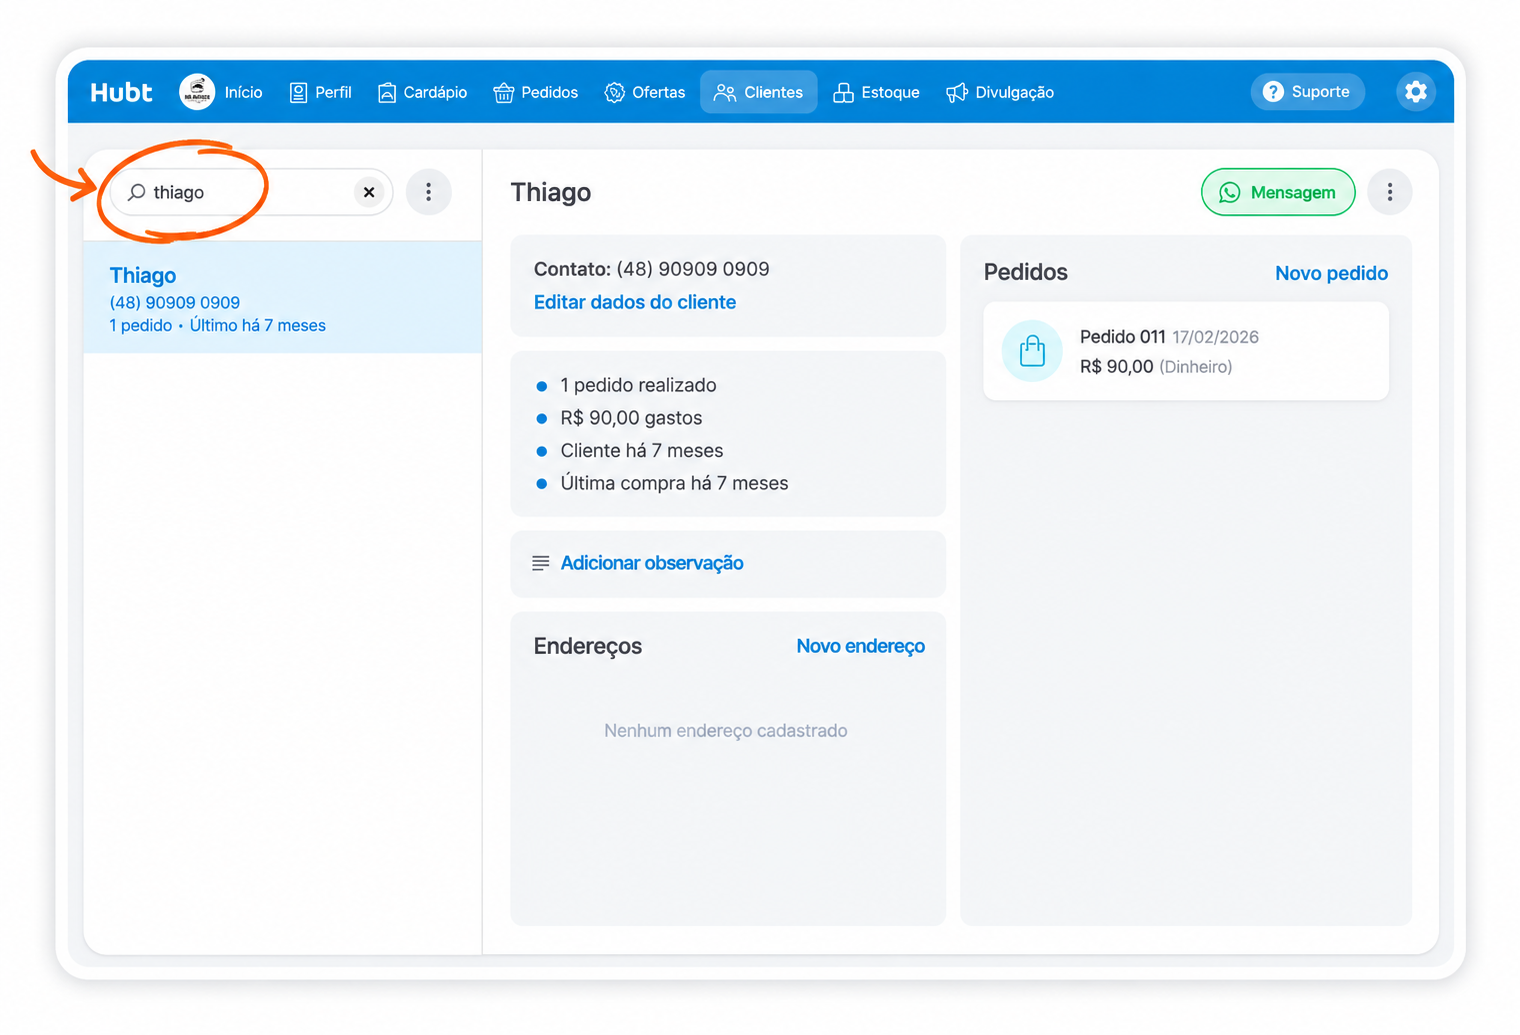Click the Suporte button
This screenshot has width=1520, height=1035.
pyautogui.click(x=1307, y=92)
